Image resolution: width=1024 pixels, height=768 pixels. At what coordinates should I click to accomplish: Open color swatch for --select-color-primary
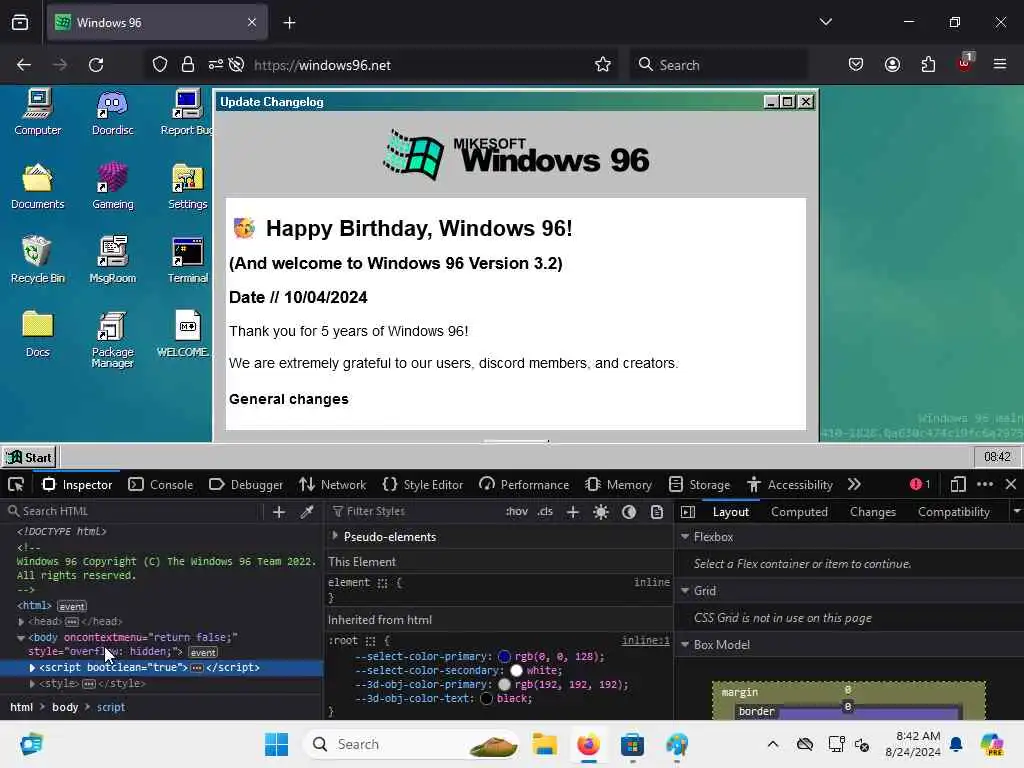504,656
